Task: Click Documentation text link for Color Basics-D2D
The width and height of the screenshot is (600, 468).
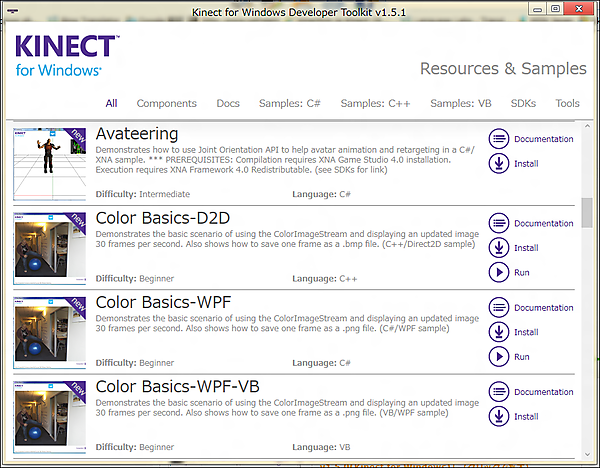Action: tap(544, 223)
